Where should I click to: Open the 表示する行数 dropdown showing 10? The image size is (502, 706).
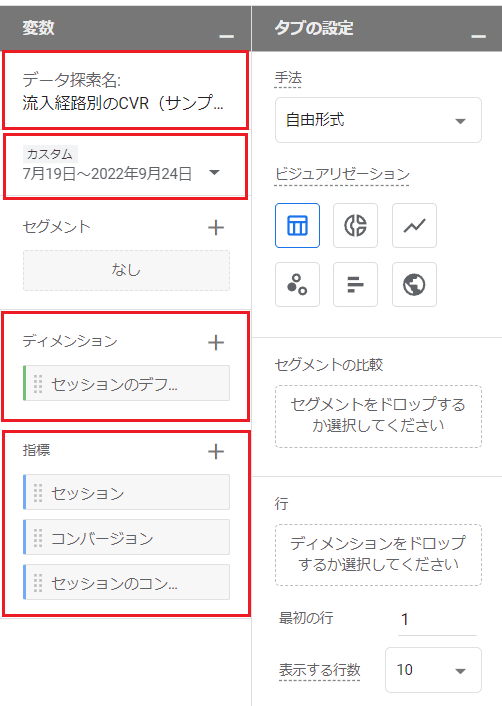tap(433, 670)
